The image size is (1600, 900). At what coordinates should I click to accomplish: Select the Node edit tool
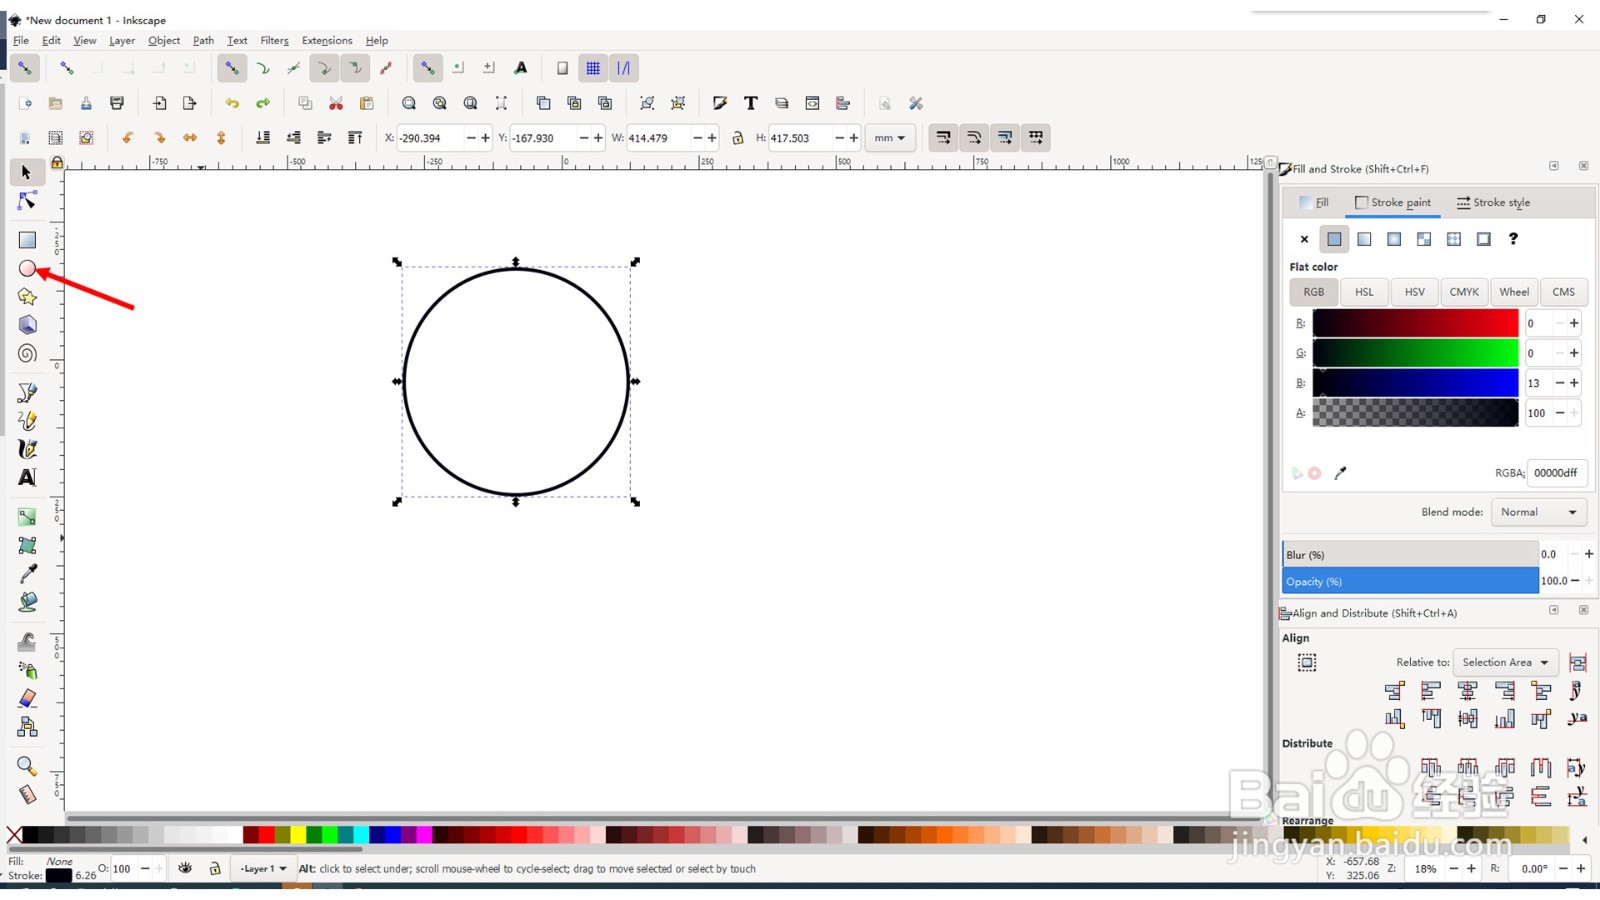pos(27,201)
